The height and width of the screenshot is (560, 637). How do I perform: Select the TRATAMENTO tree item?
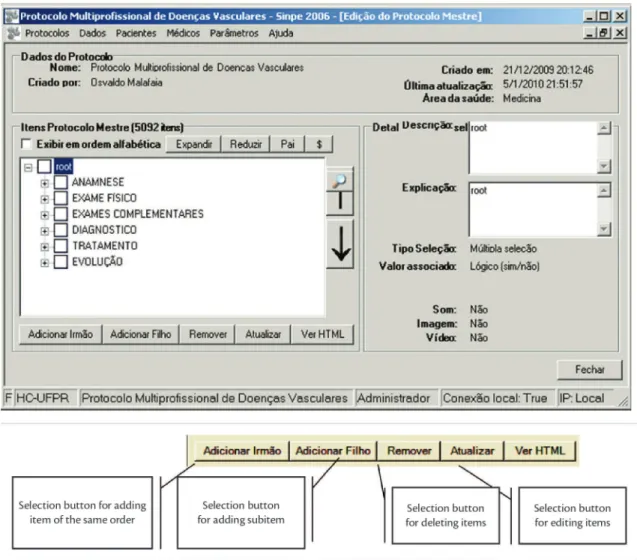(x=105, y=246)
